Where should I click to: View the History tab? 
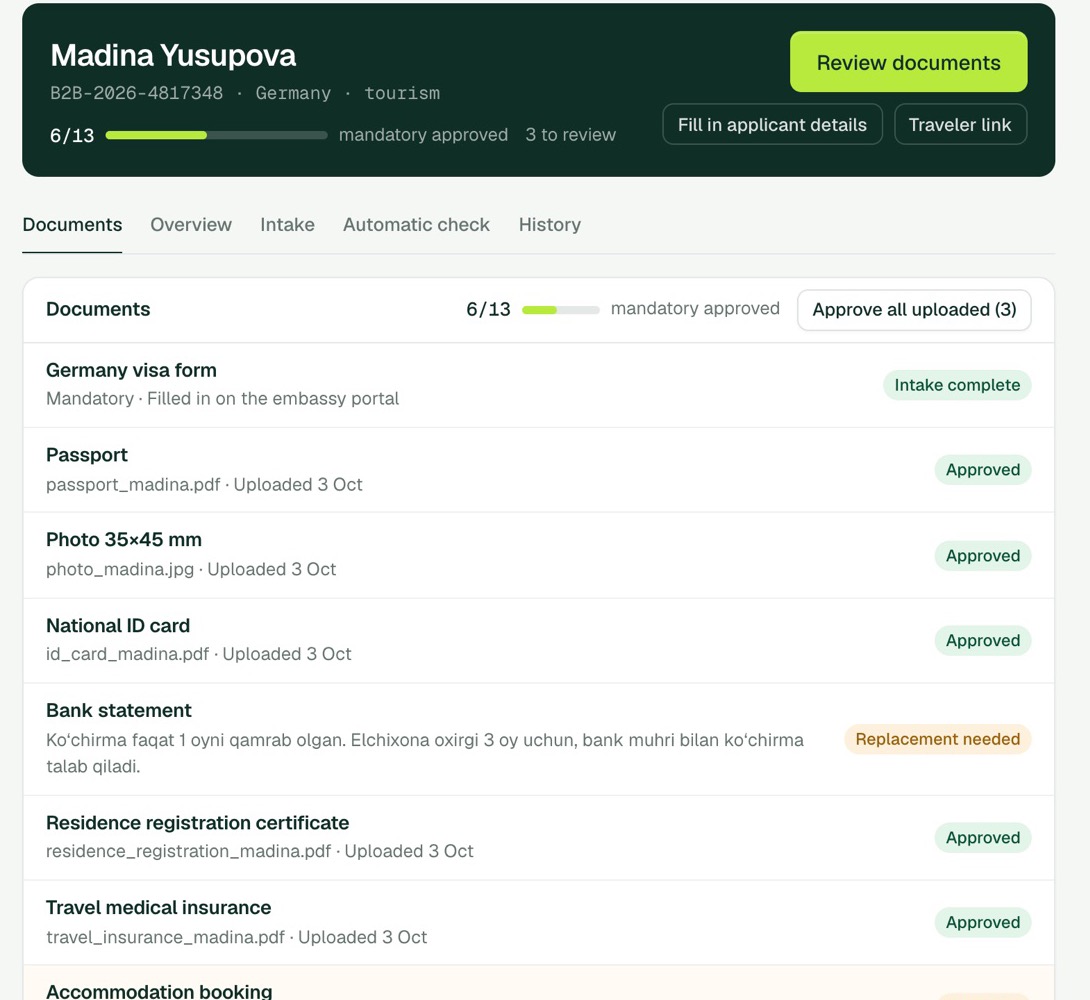tap(550, 224)
